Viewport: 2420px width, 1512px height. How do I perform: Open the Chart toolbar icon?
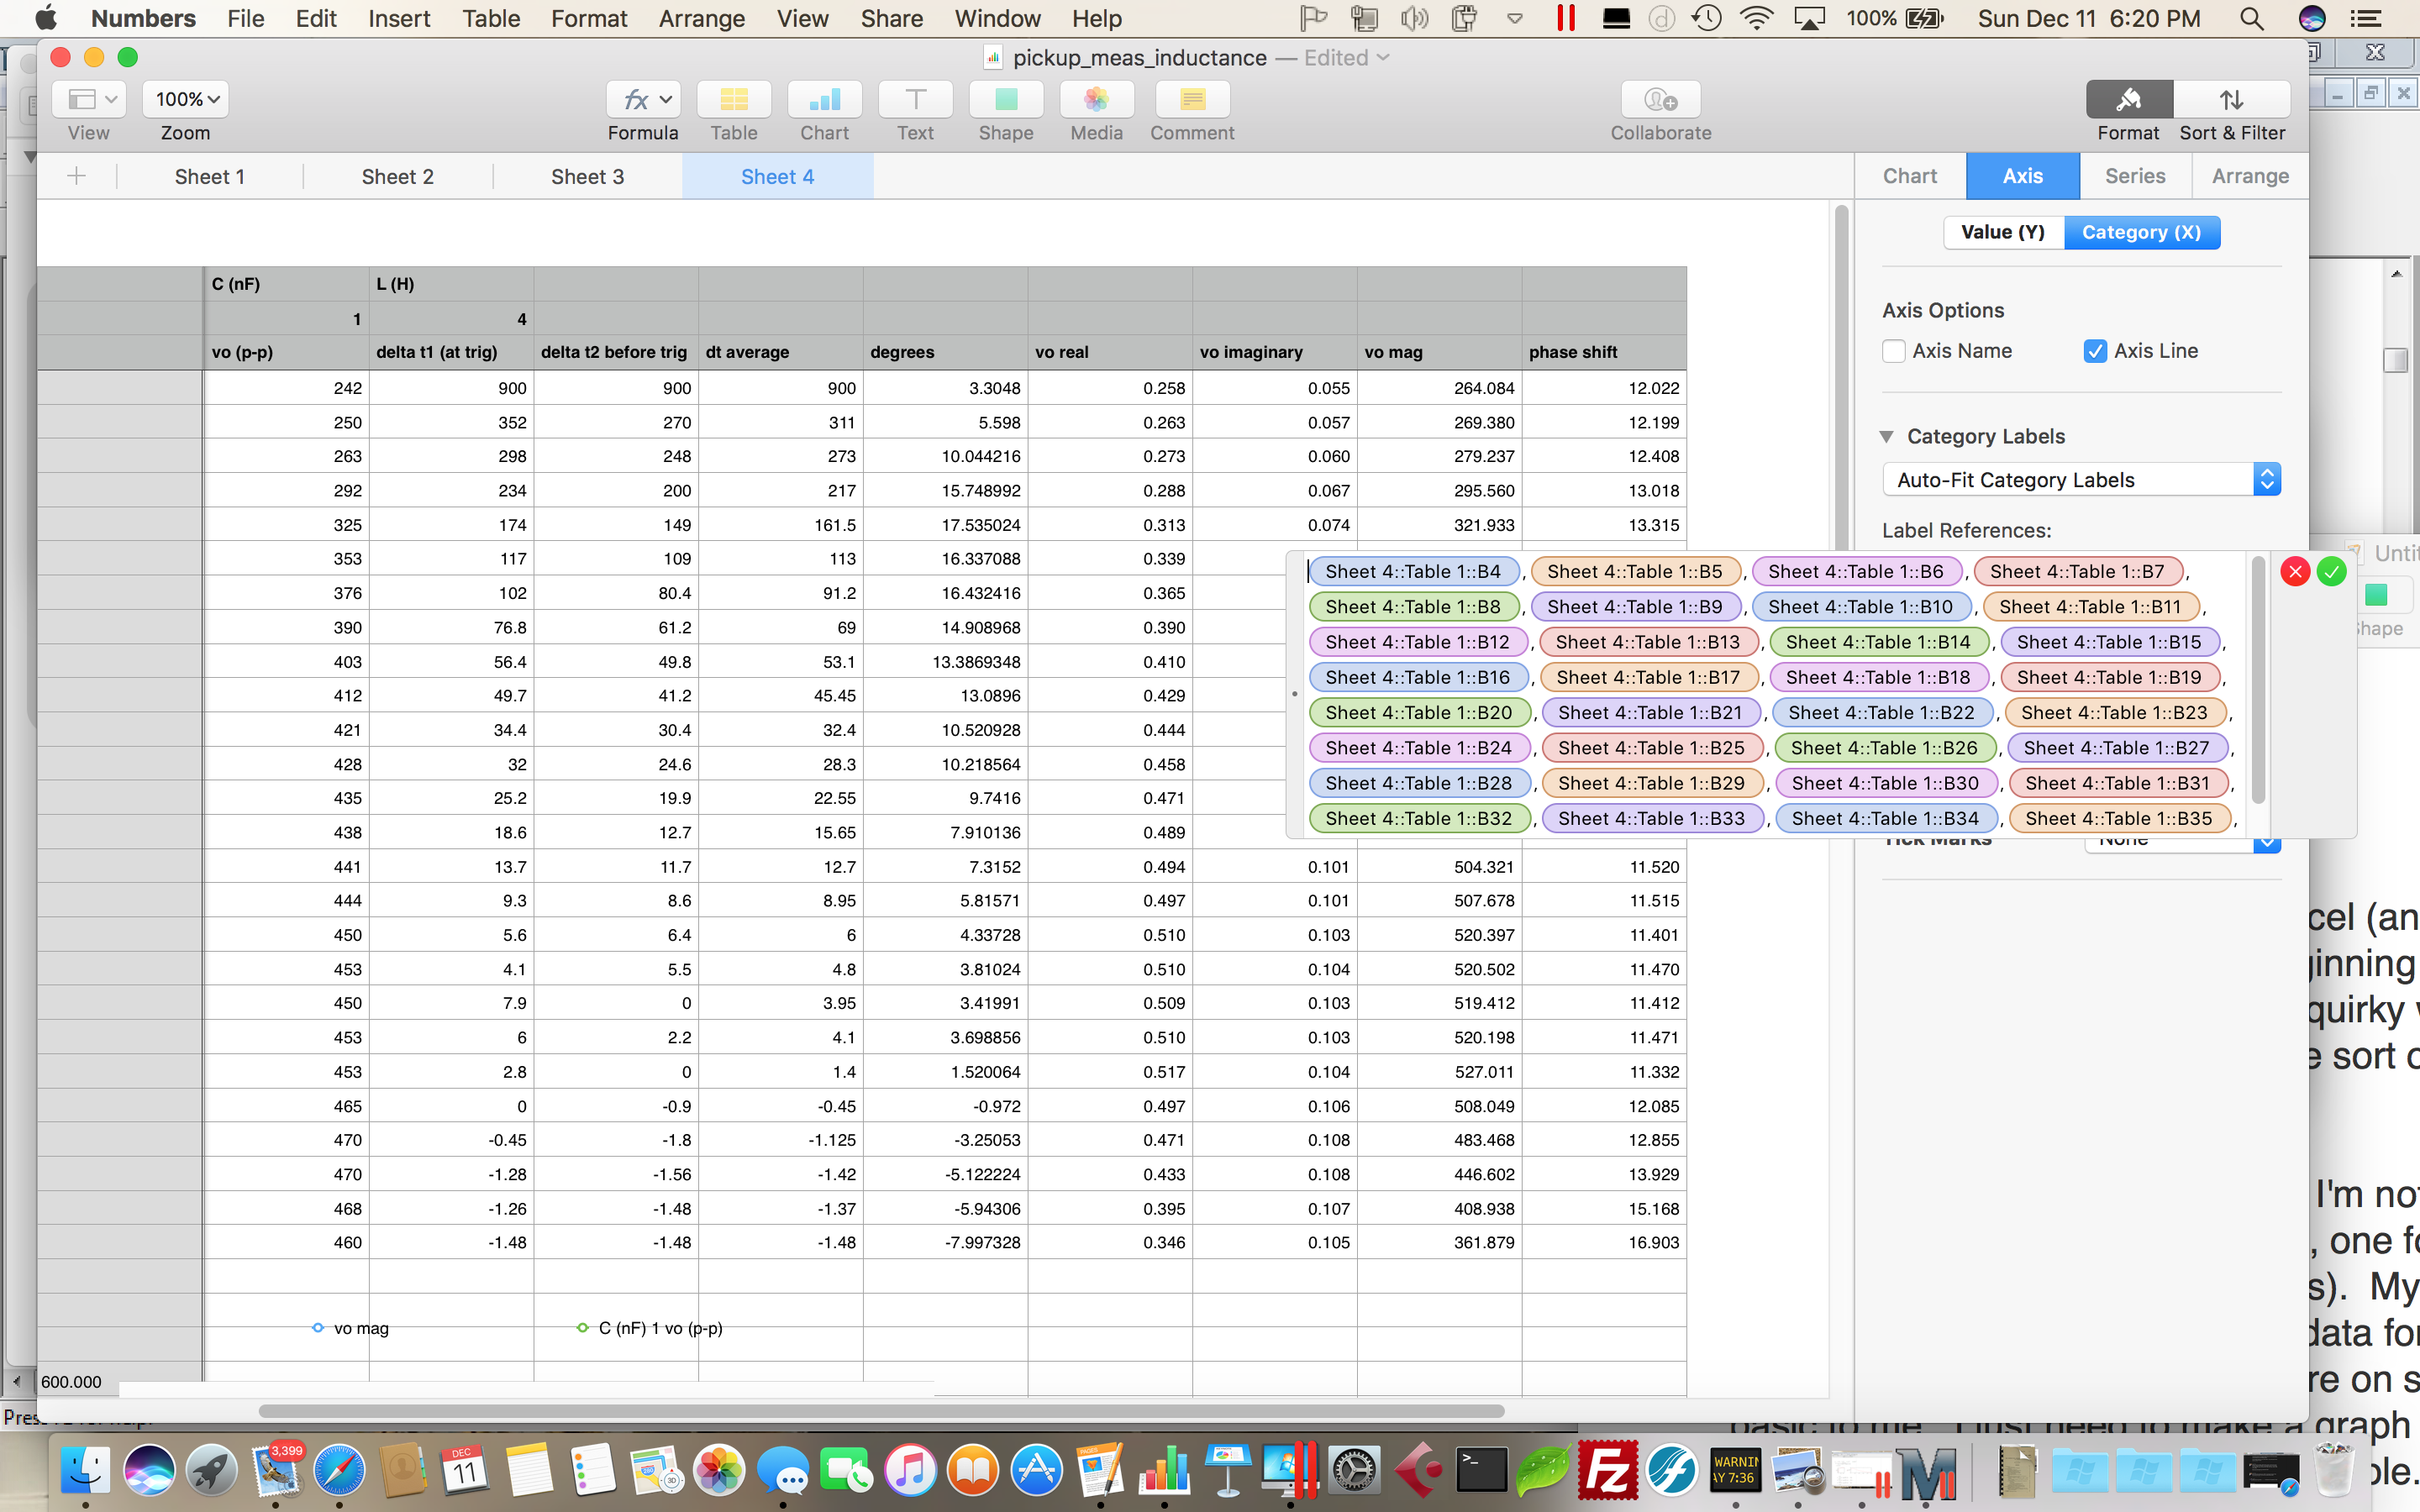coord(824,99)
